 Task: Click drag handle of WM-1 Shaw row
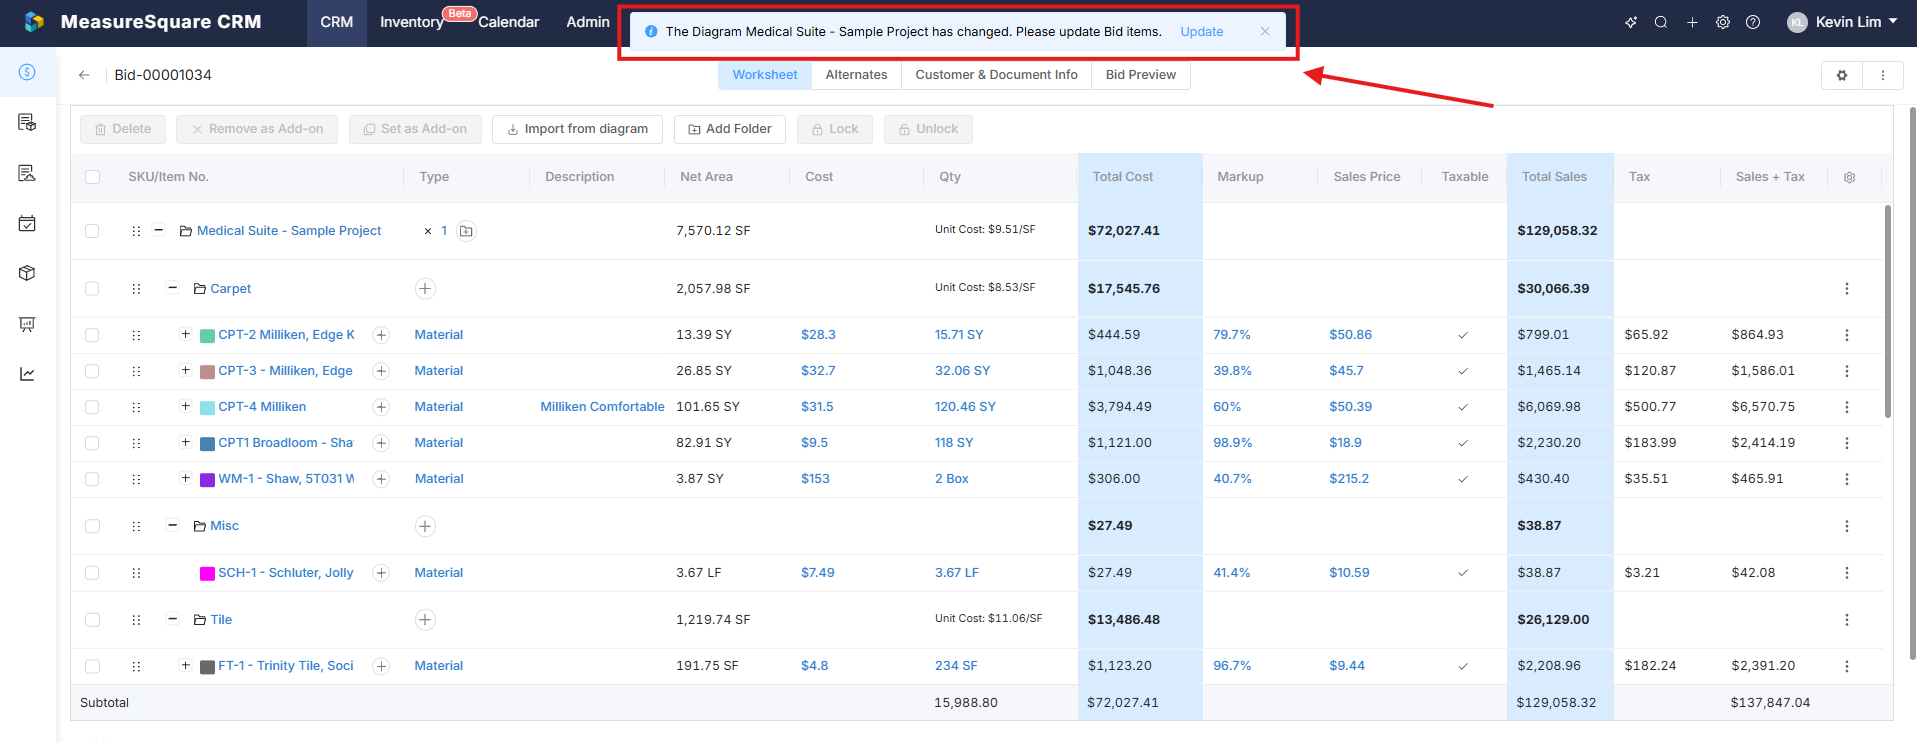click(x=136, y=479)
